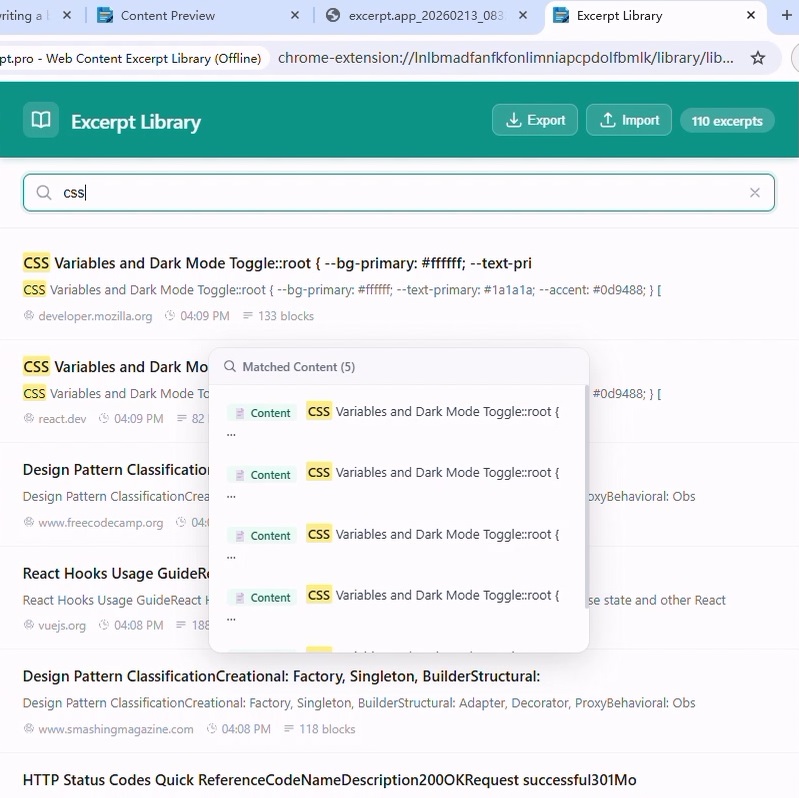Click the third Content badge icon in popup
This screenshot has width=799, height=798.
(240, 536)
